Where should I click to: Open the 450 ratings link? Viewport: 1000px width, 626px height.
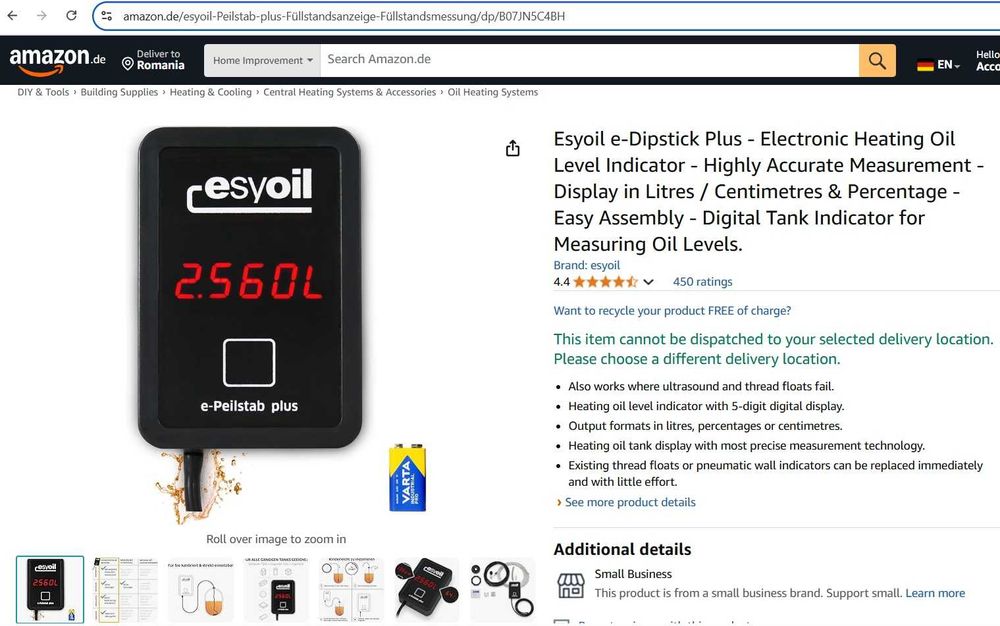click(702, 282)
